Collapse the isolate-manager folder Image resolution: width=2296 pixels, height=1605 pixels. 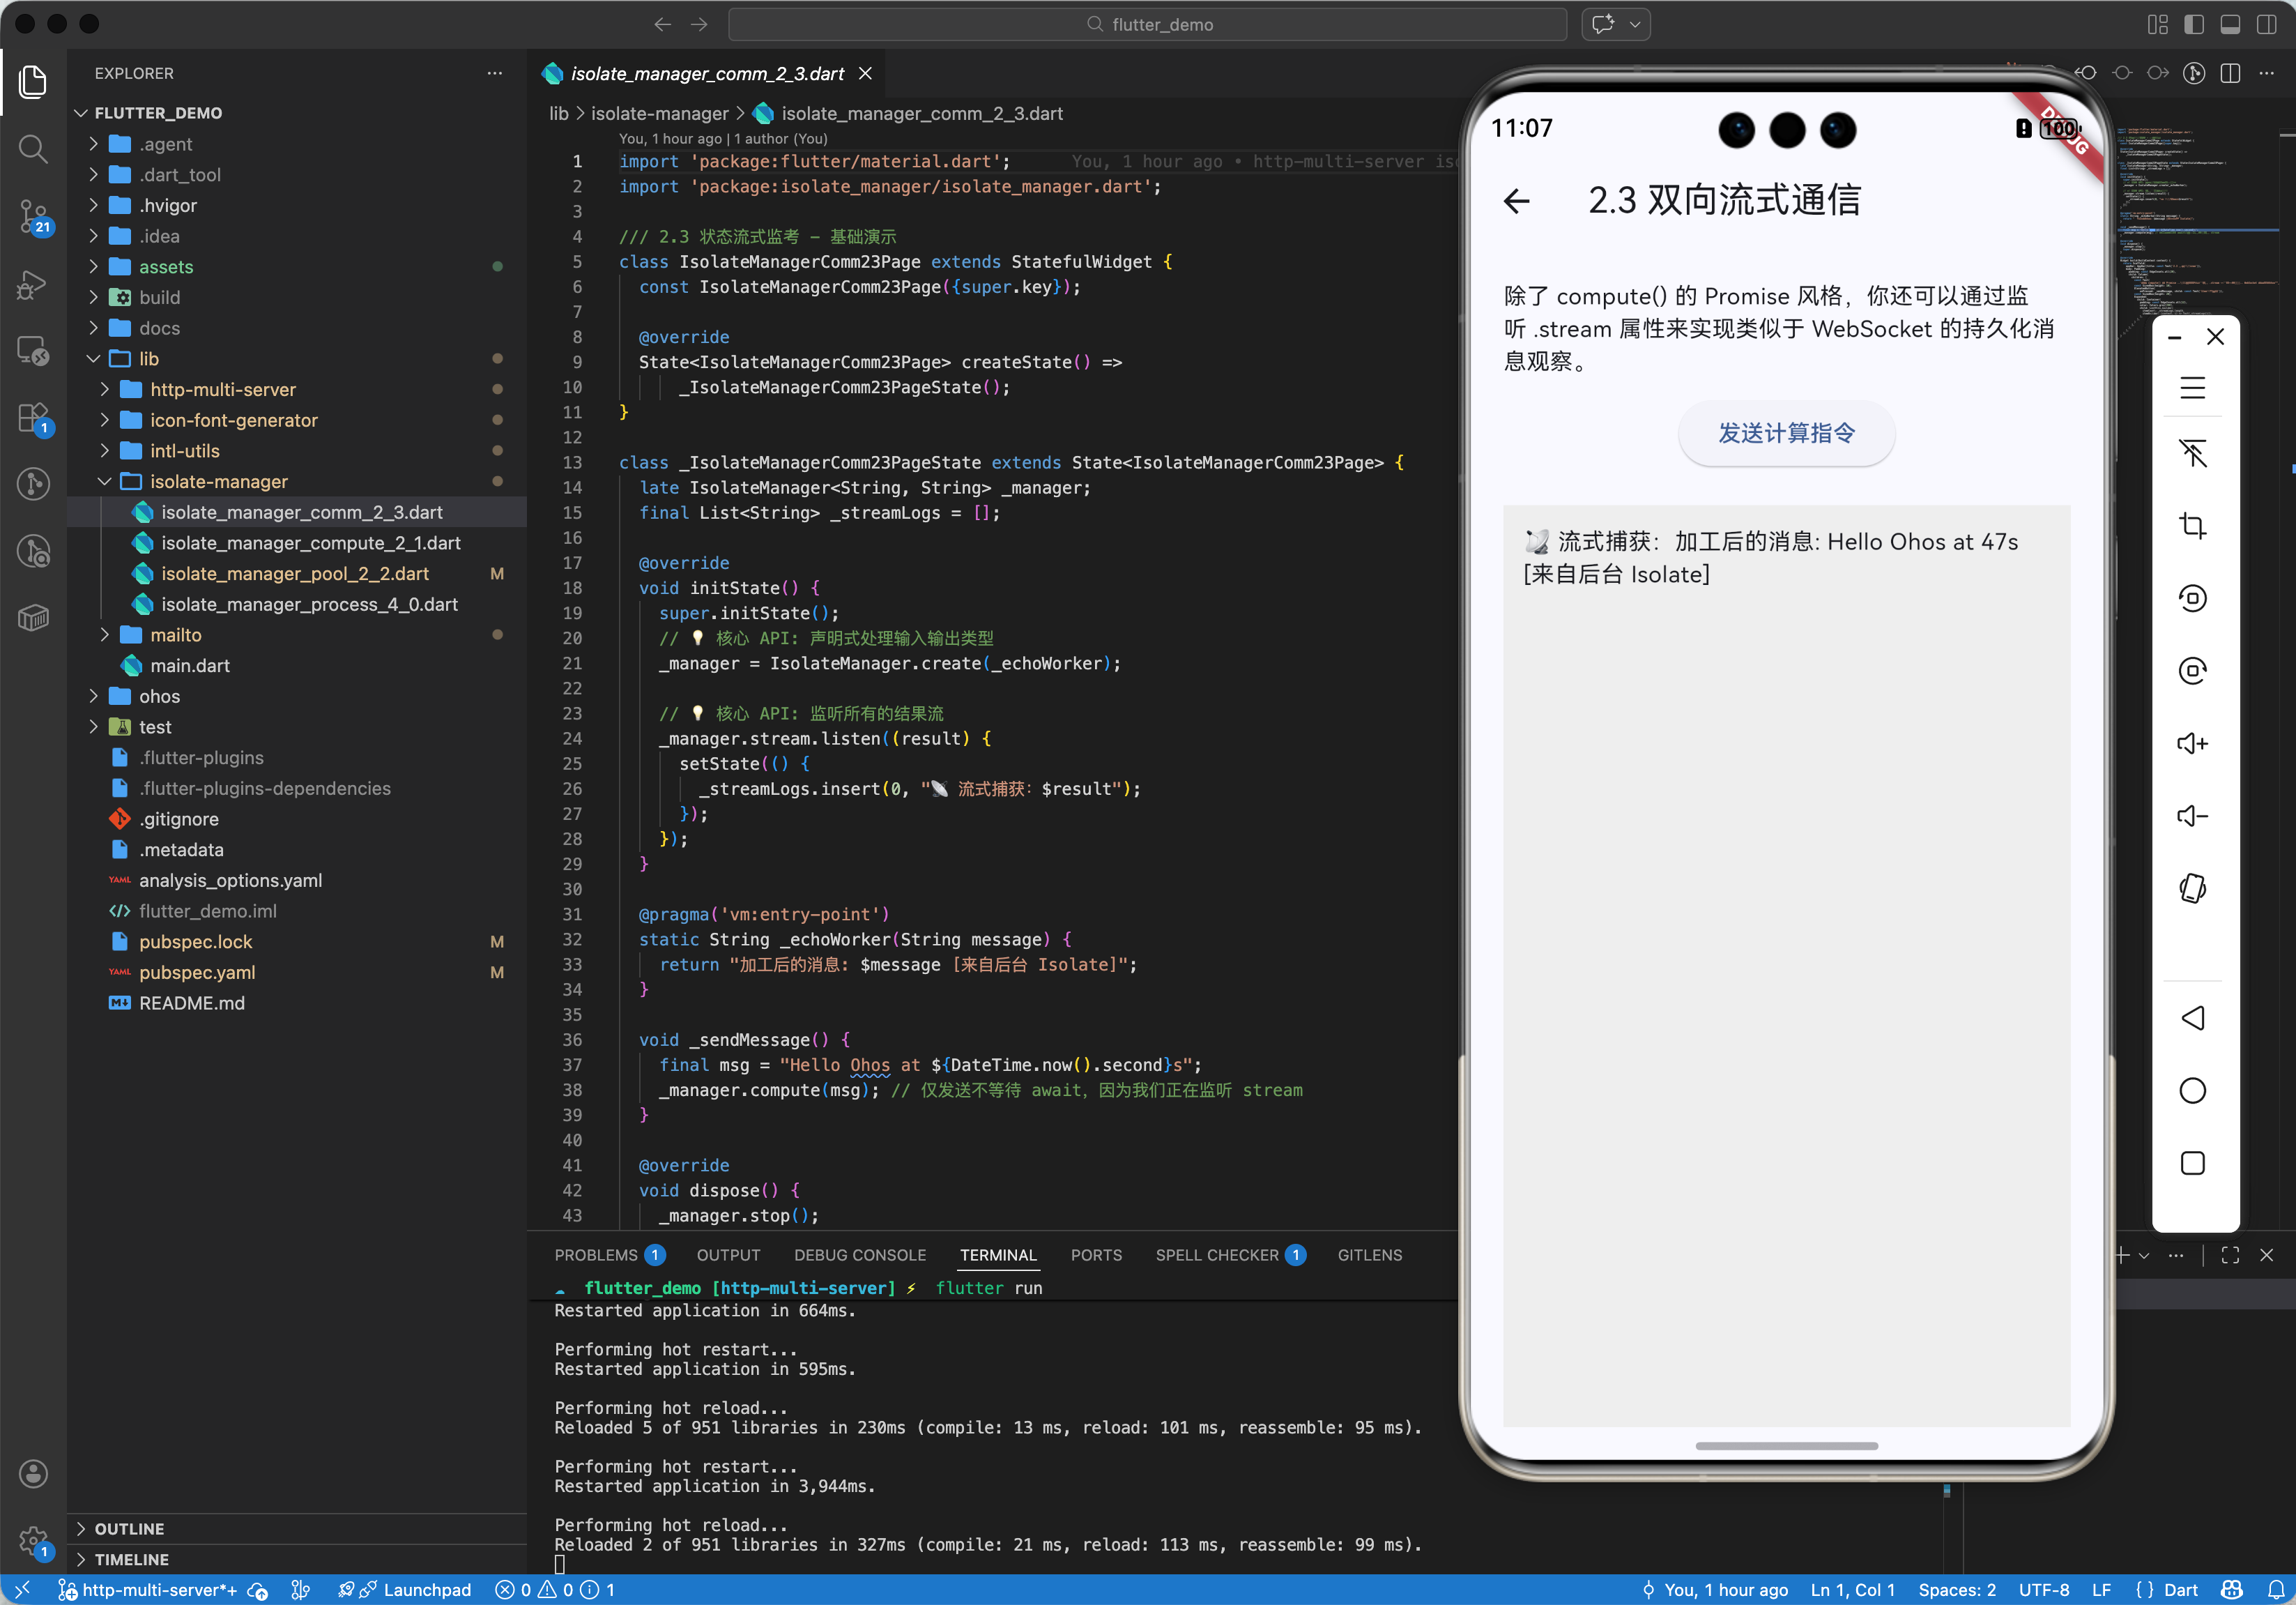(218, 481)
